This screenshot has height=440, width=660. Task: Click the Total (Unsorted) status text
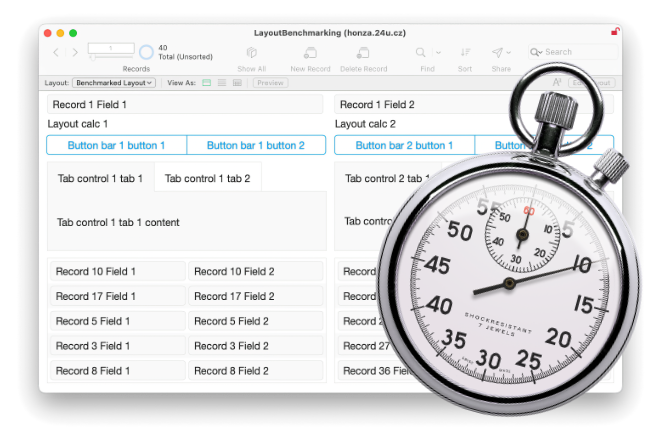point(186,57)
